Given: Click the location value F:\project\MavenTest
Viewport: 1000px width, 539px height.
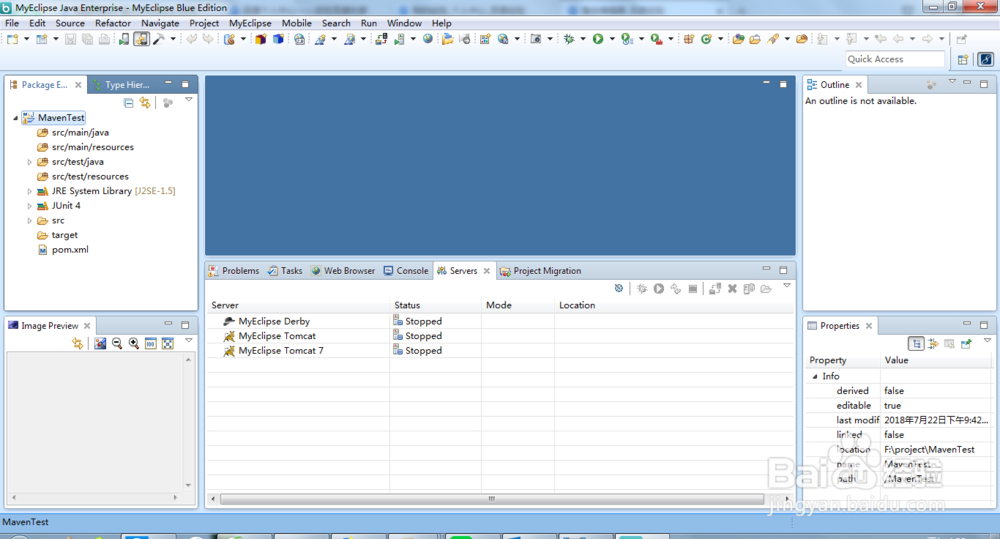Looking at the screenshot, I should click(x=929, y=450).
